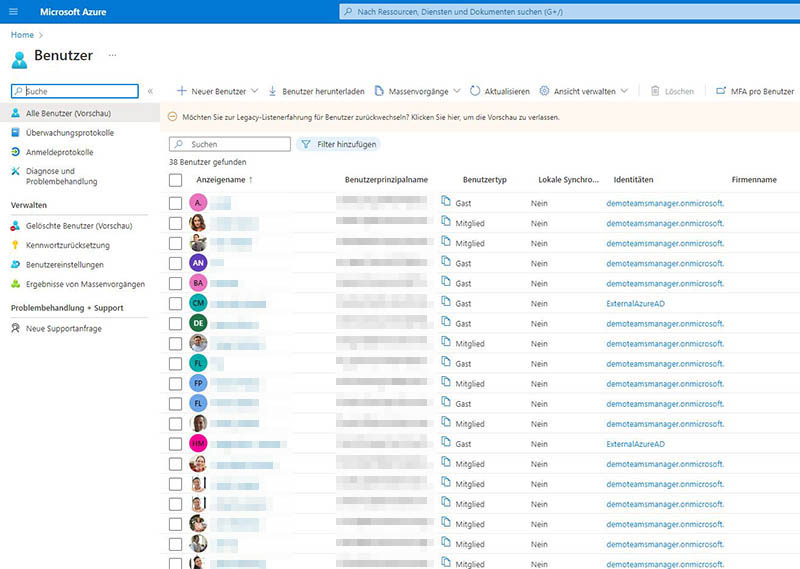Click the Massenvorgänge document icon

coord(379,91)
